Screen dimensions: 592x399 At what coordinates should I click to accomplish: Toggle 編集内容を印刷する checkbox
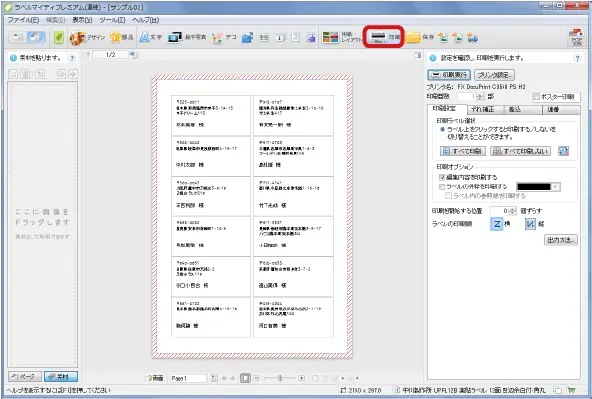pos(442,177)
